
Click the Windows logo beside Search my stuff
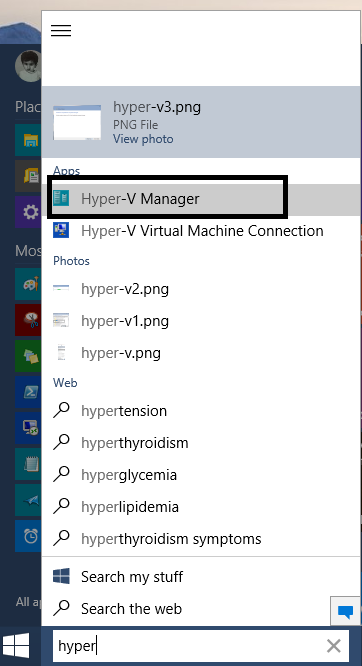pyautogui.click(x=61, y=576)
